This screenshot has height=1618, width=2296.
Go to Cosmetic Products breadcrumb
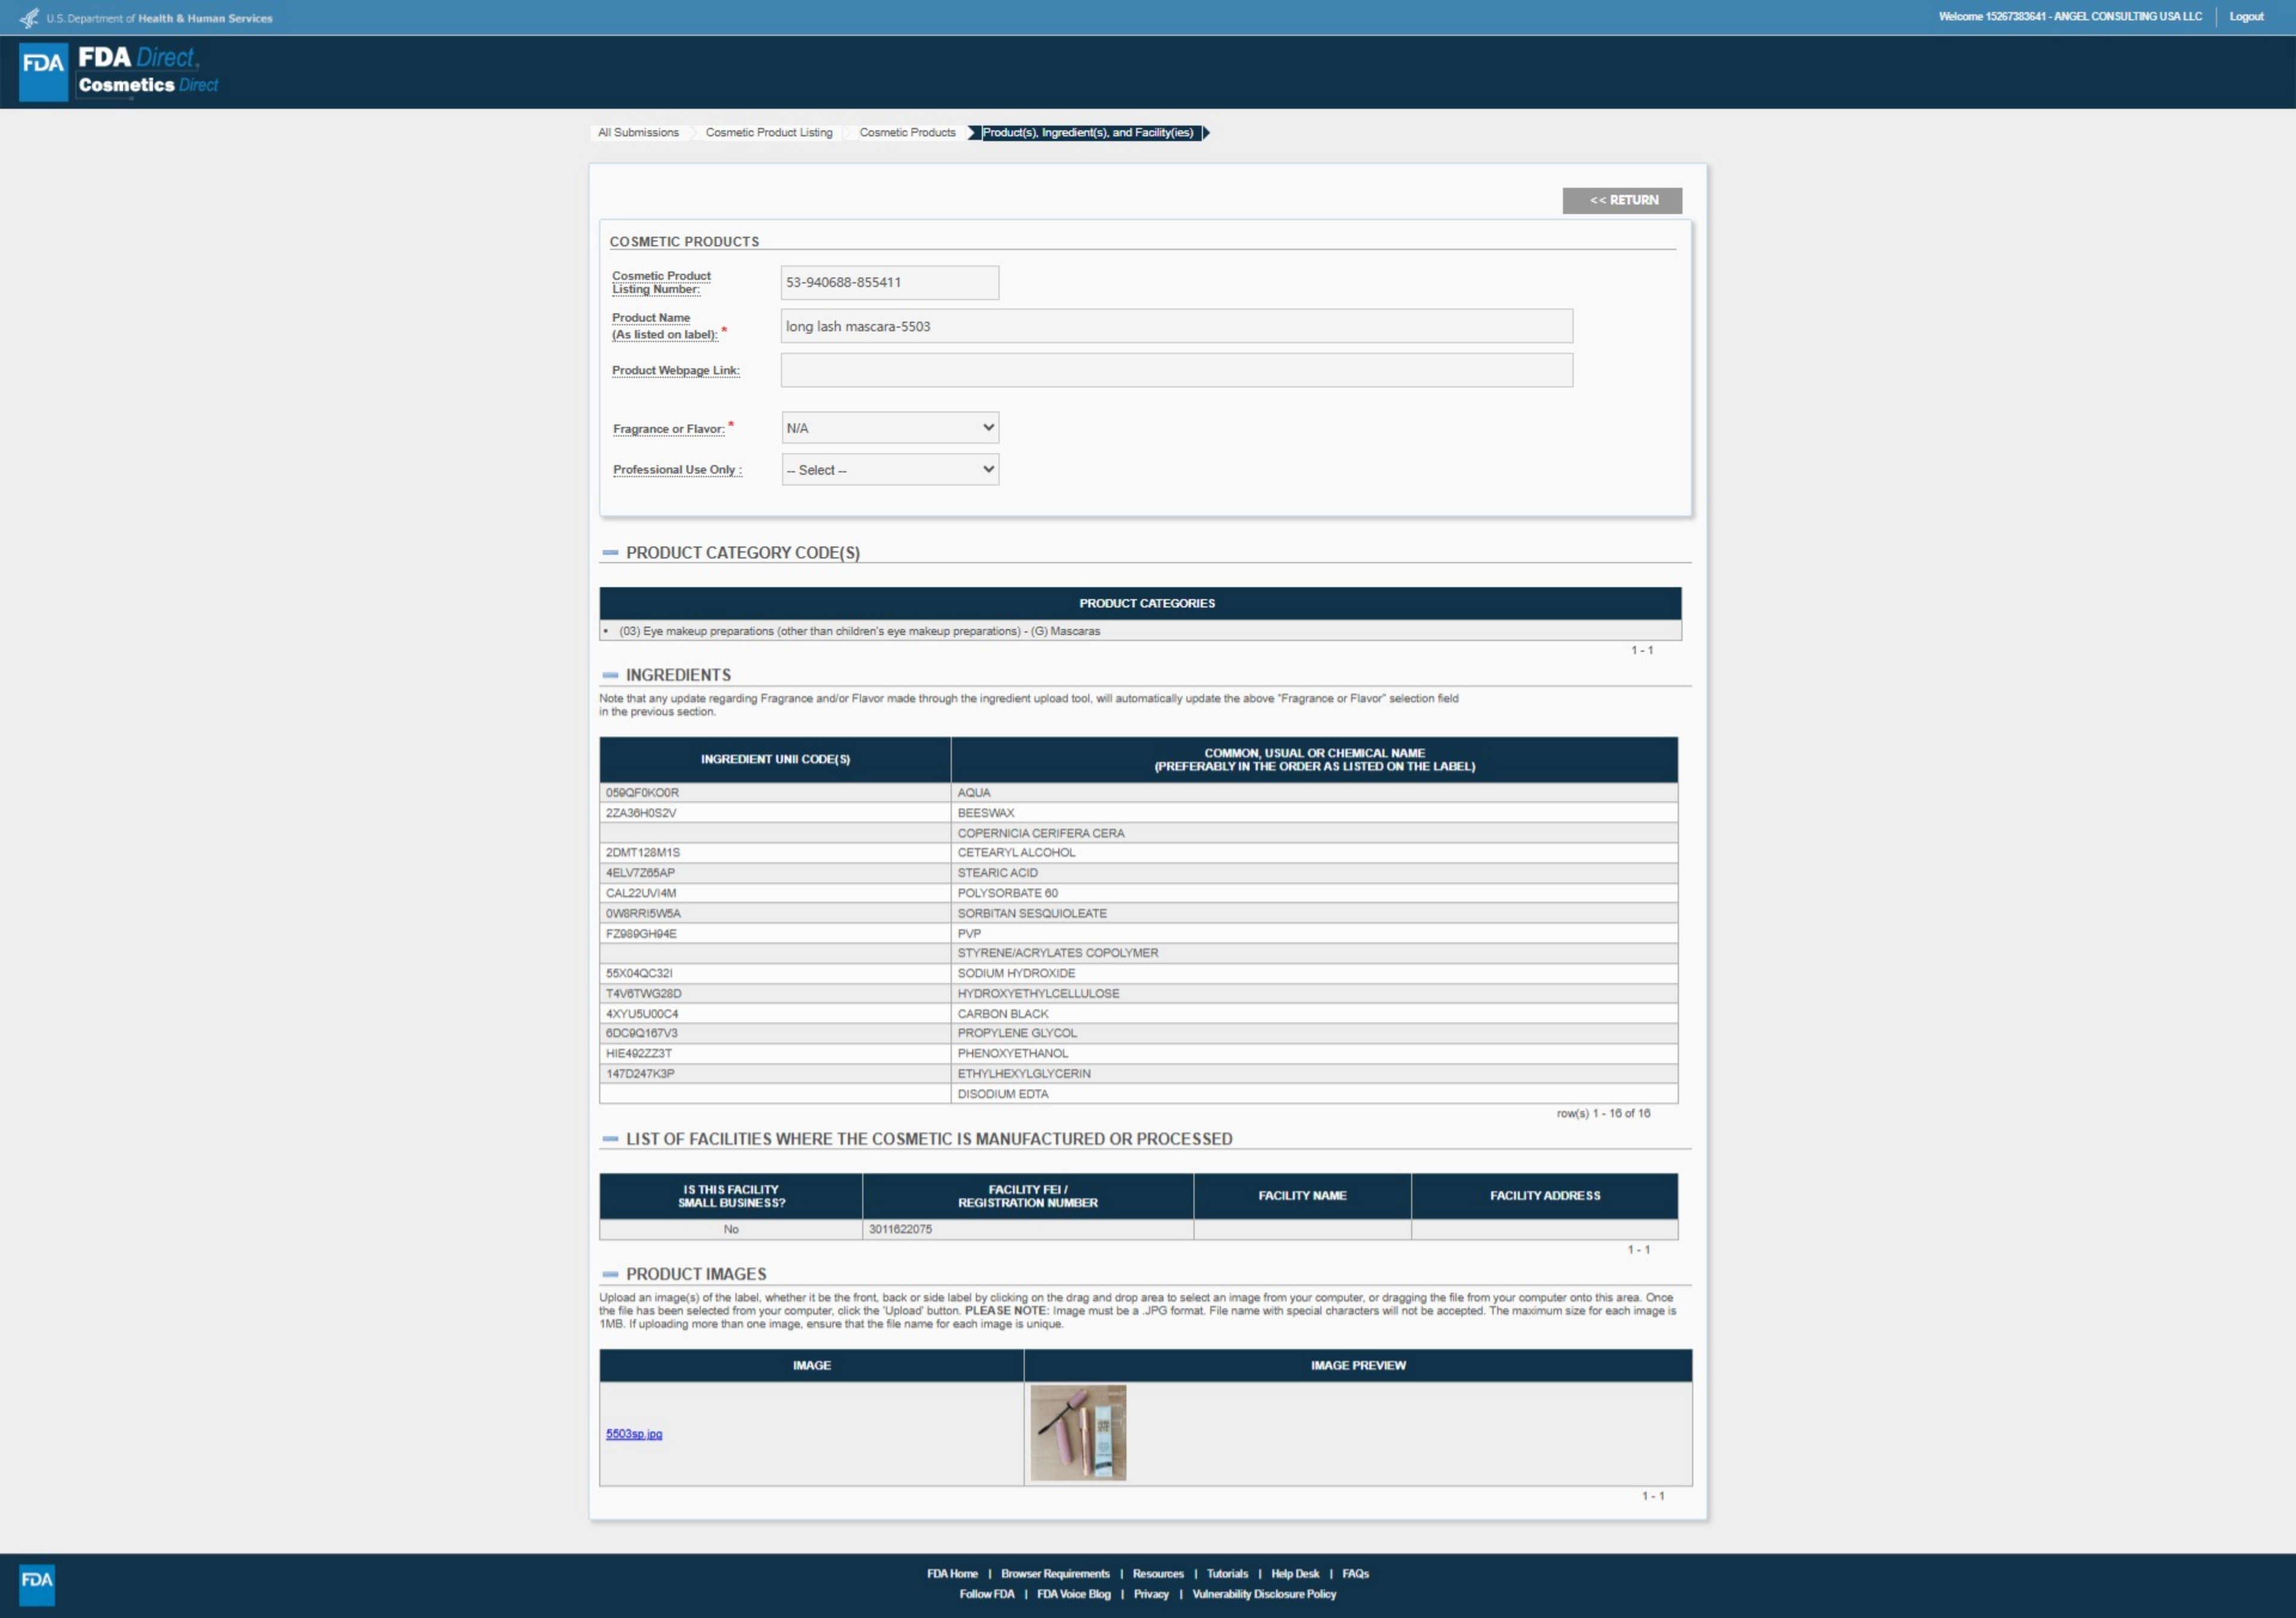click(907, 132)
